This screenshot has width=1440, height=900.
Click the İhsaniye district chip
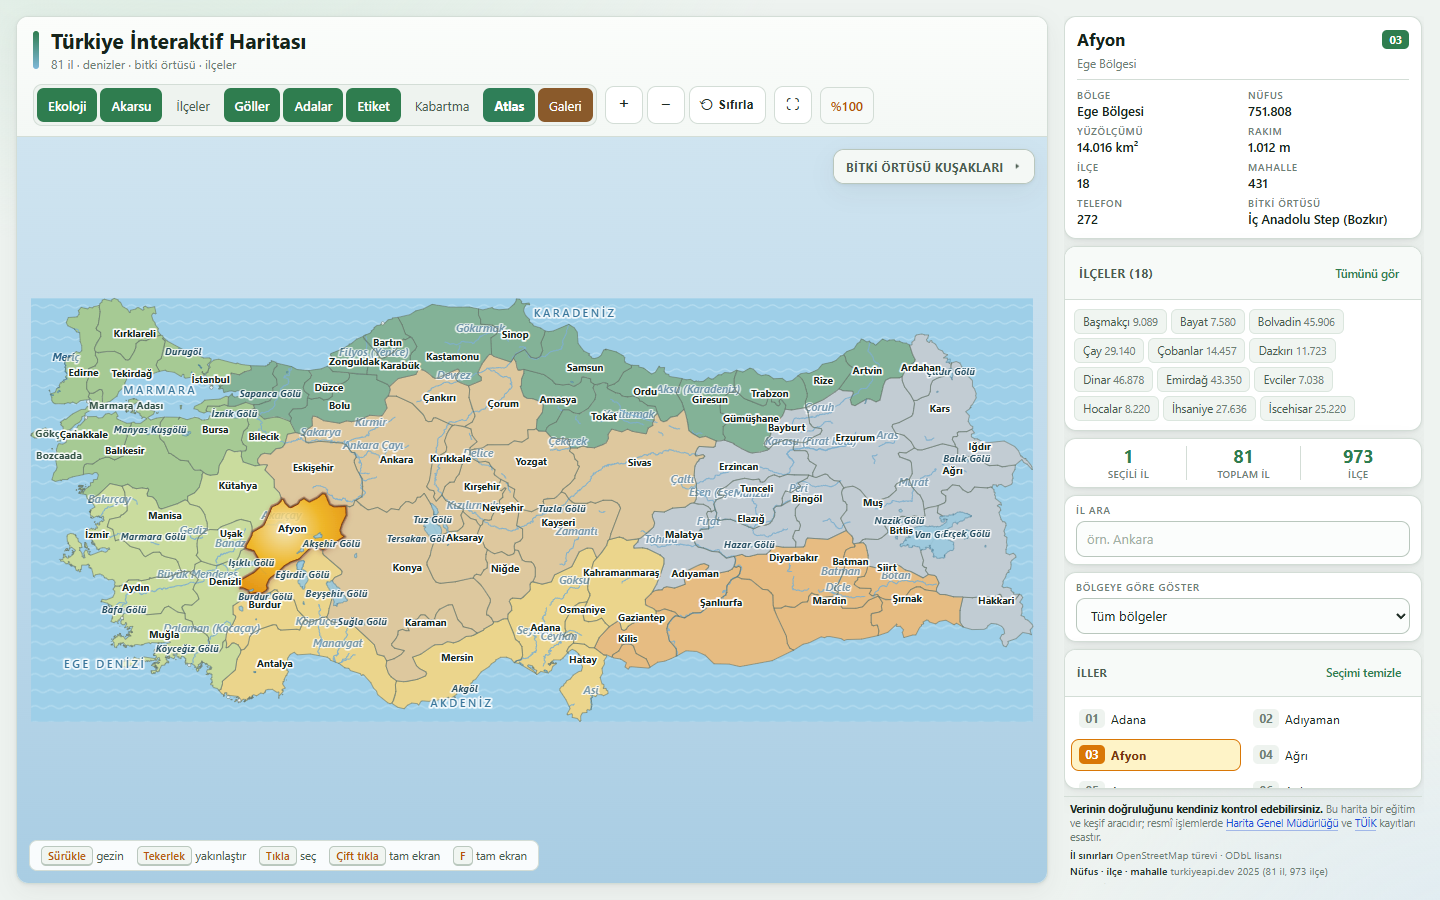pos(1209,409)
